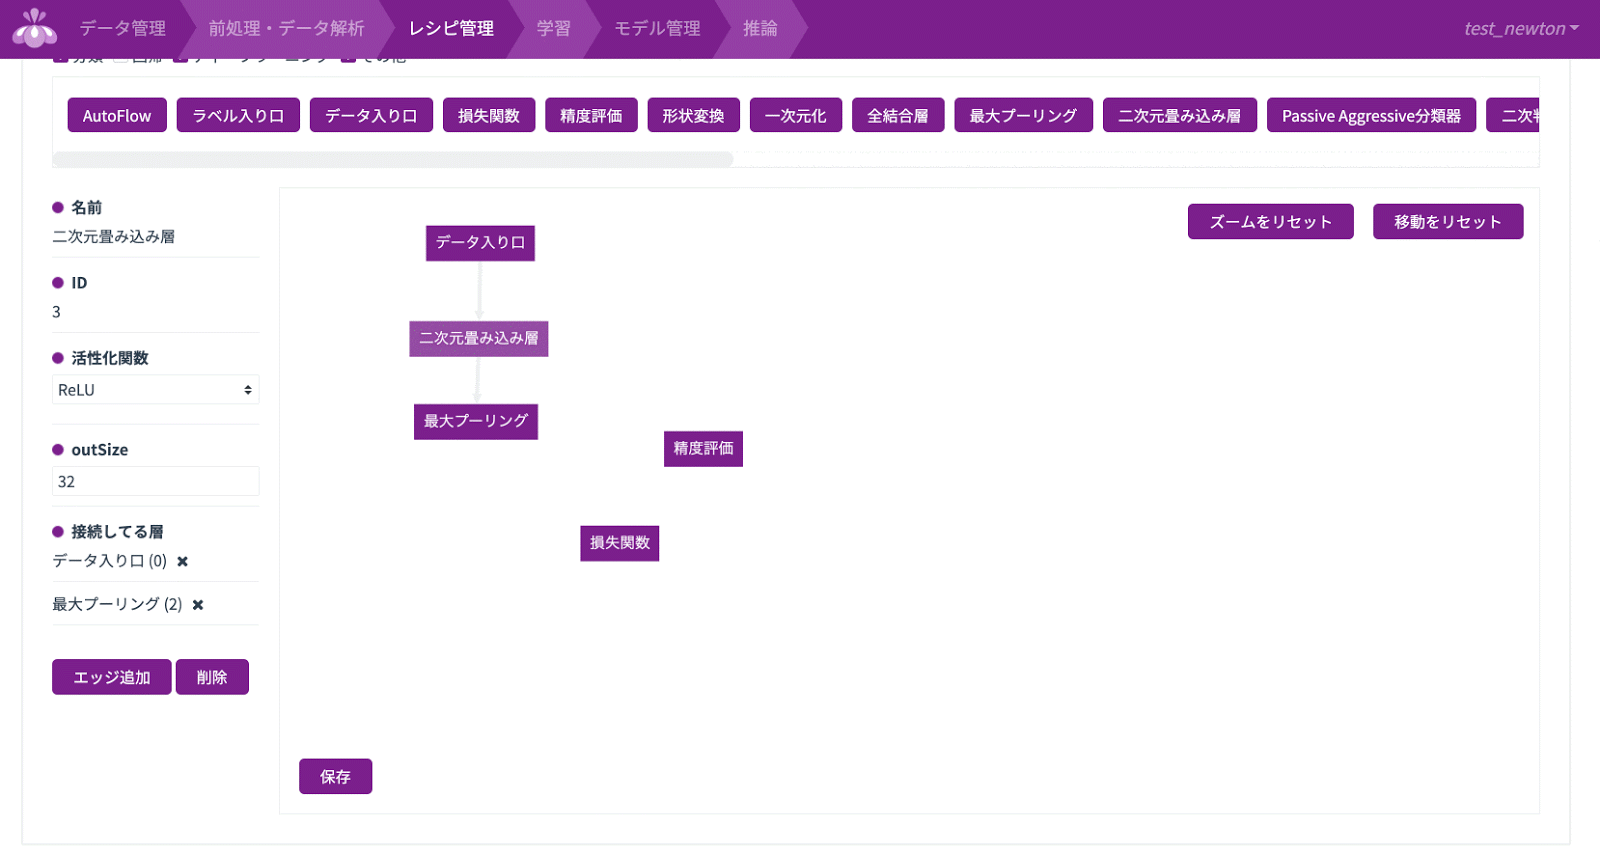Screen dimensions: 1600x854
Task: Remove the データ入り口 (0) connection
Action: (182, 561)
